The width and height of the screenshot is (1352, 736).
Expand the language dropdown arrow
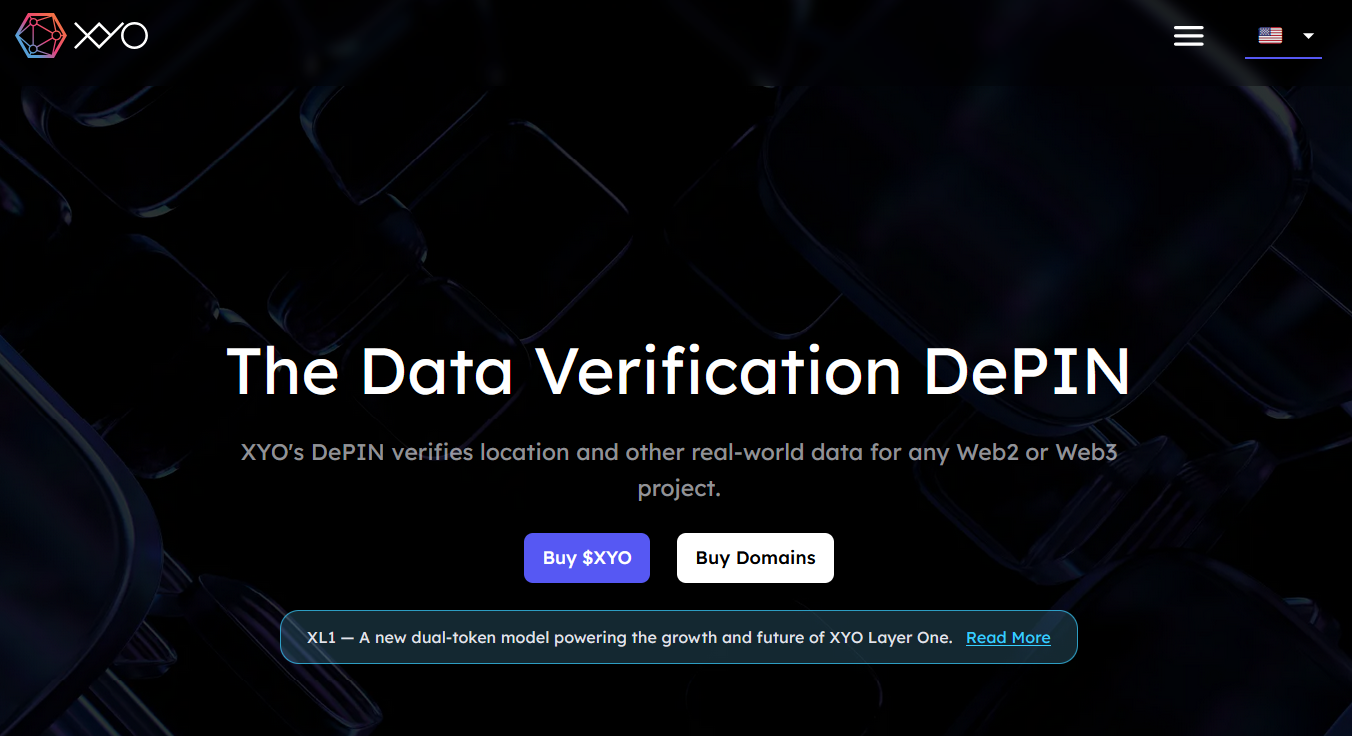point(1308,36)
